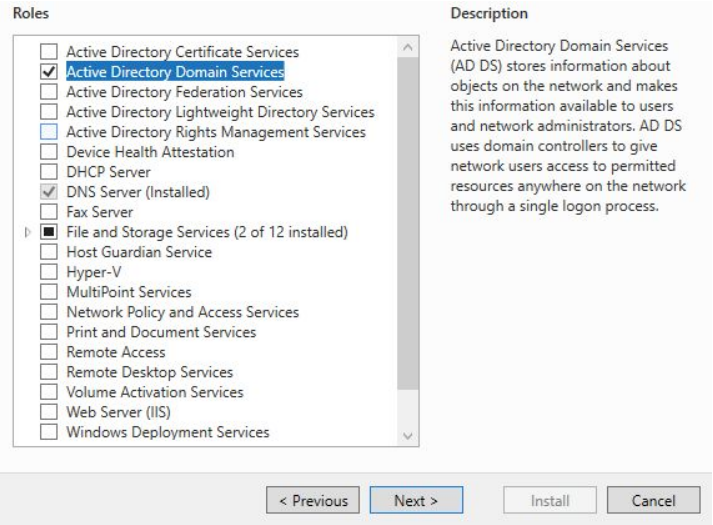Expand the File and Storage Services node
This screenshot has height=525, width=713.
point(27,232)
